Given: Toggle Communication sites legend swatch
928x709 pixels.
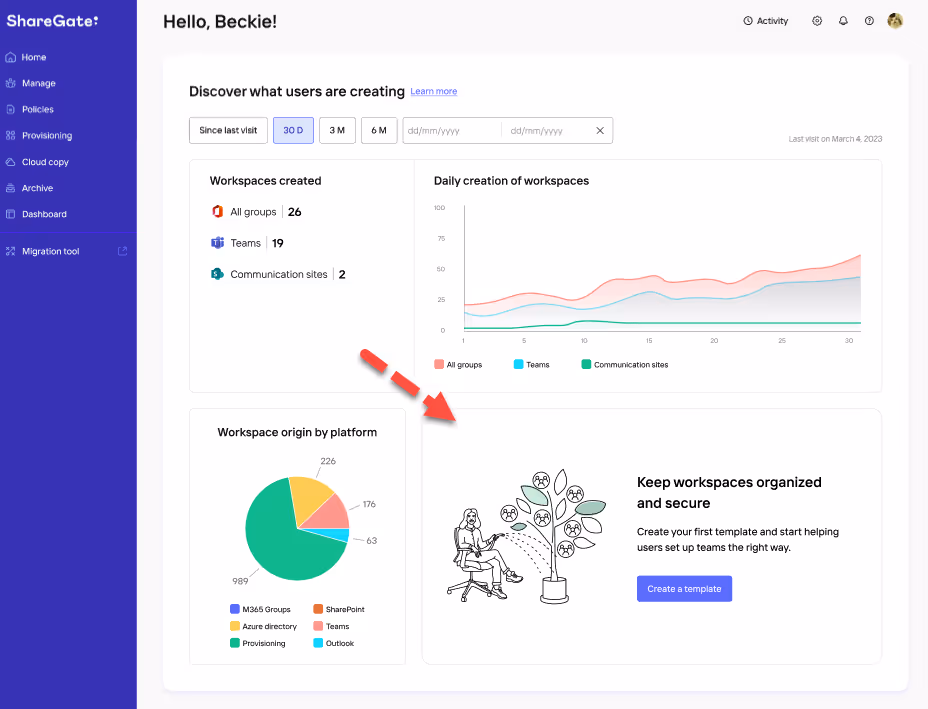Looking at the screenshot, I should [586, 364].
